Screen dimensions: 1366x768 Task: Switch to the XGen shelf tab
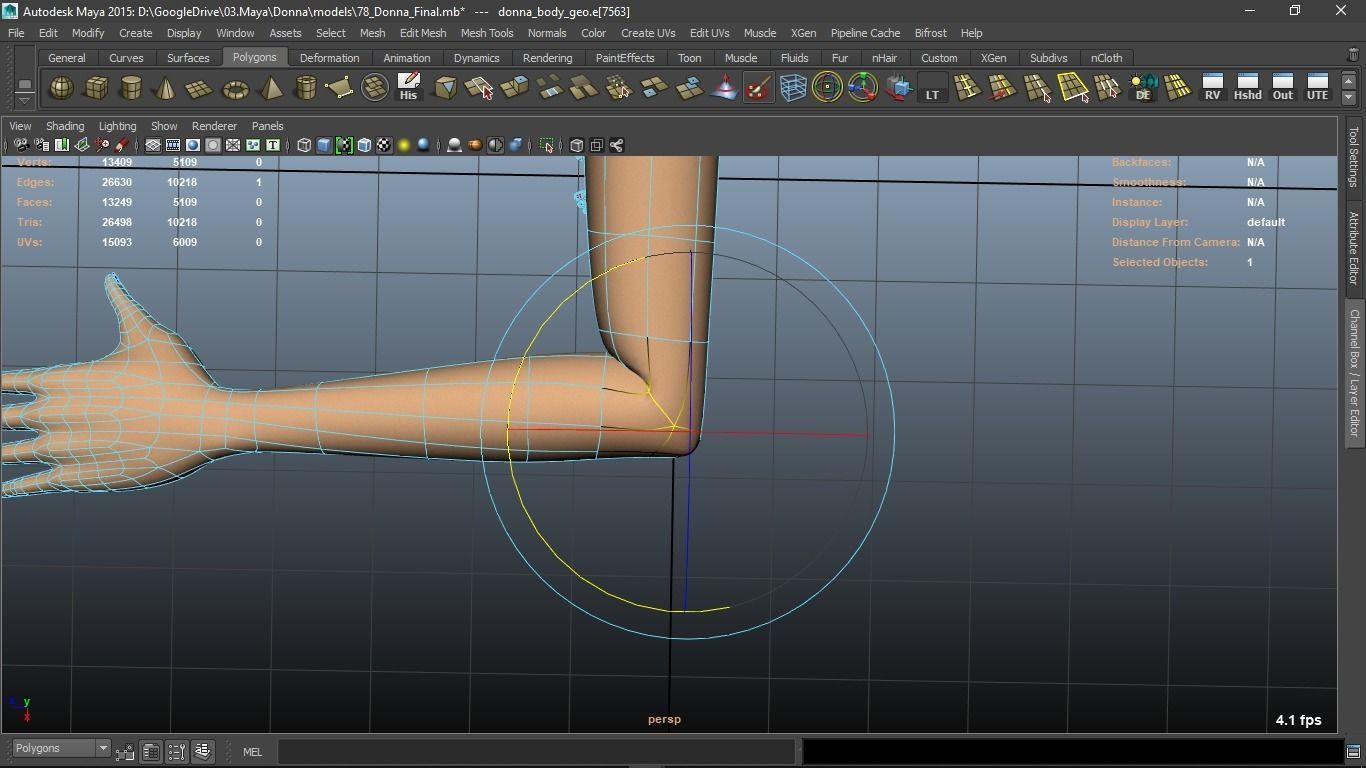pyautogui.click(x=993, y=58)
